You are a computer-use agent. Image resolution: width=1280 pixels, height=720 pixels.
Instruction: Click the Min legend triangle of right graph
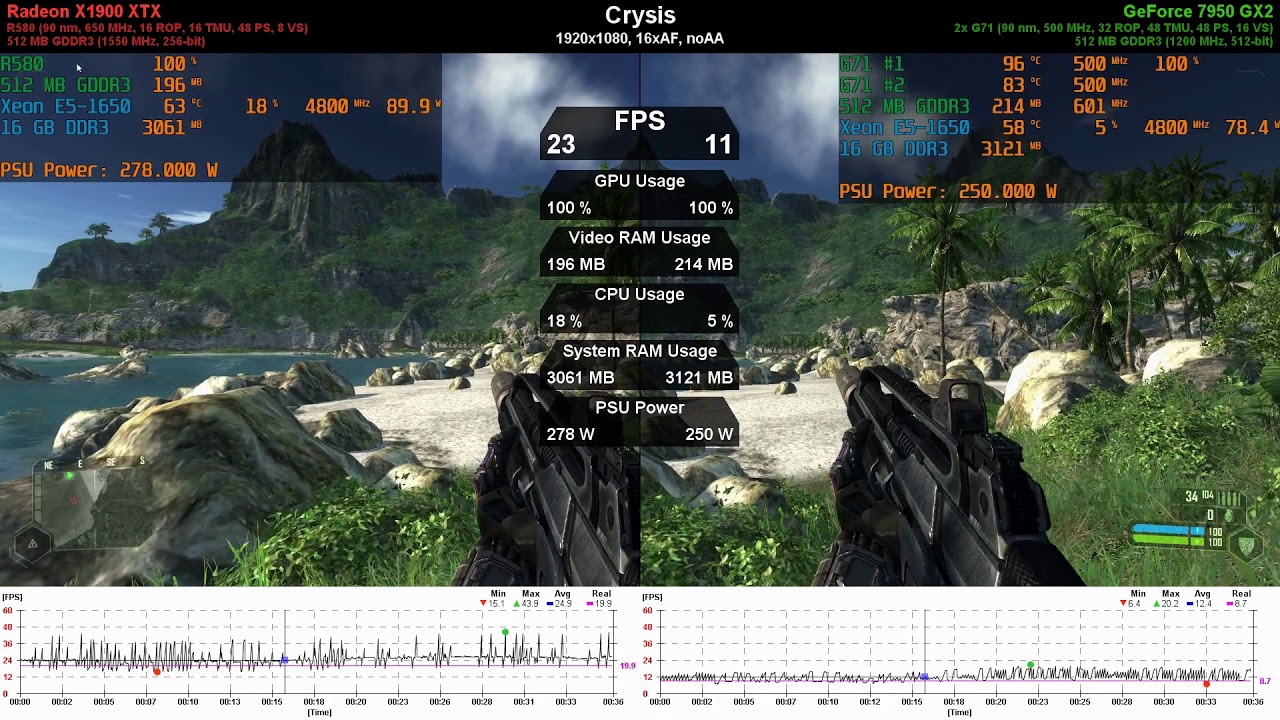tap(1124, 604)
